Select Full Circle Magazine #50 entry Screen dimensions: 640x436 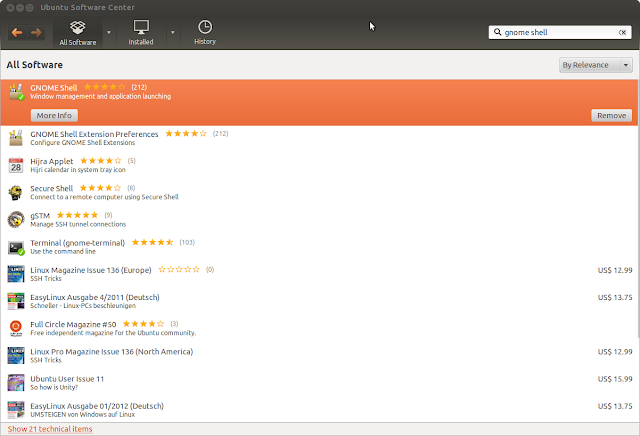[x=319, y=328]
